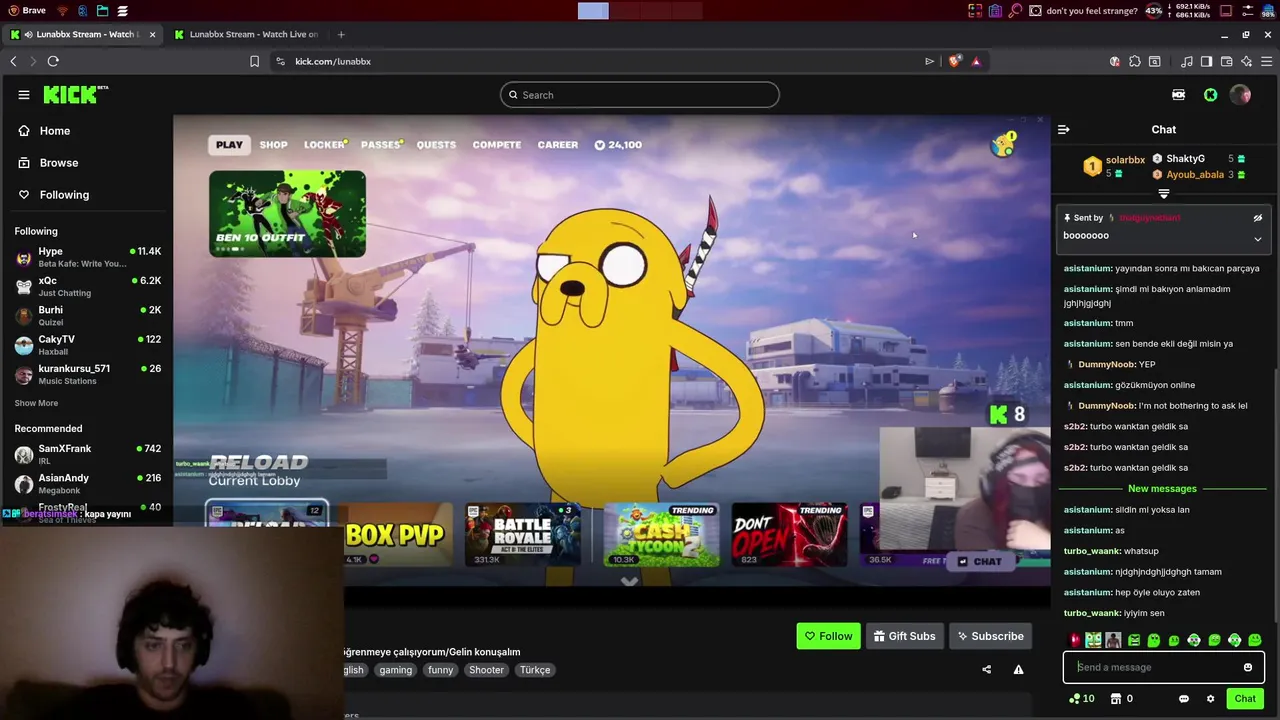
Task: Click the green Chat send button
Action: [1245, 699]
